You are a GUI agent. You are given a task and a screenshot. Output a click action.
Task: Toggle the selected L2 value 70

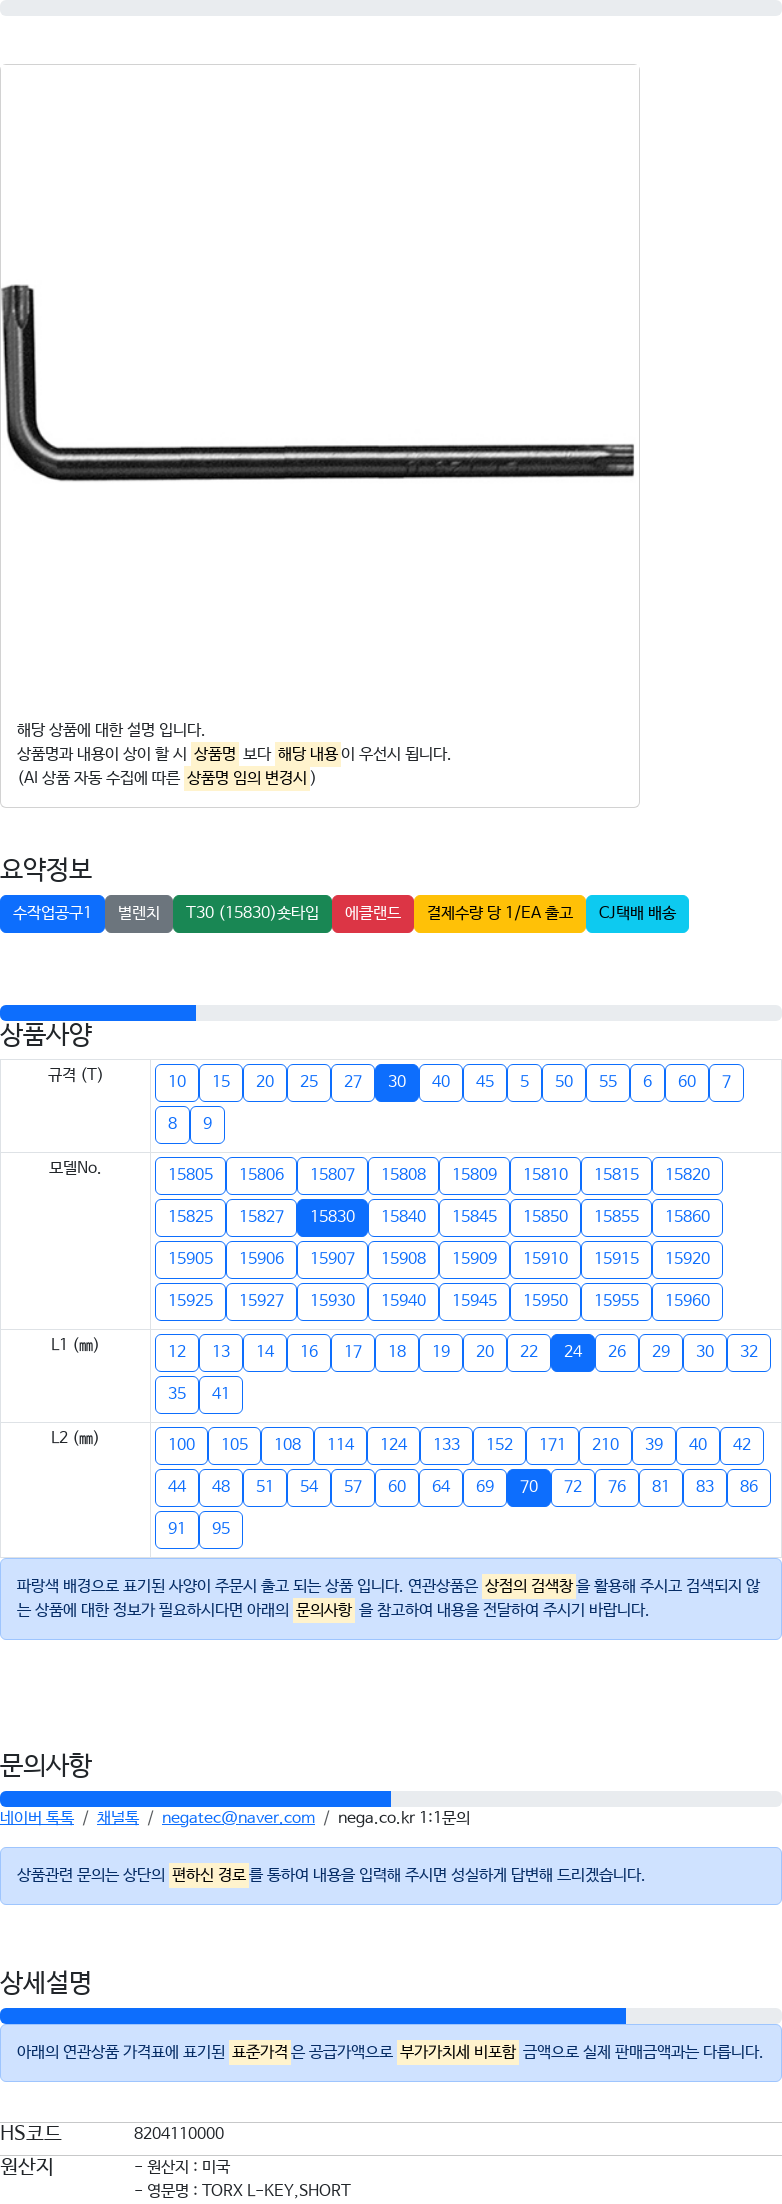(529, 1487)
